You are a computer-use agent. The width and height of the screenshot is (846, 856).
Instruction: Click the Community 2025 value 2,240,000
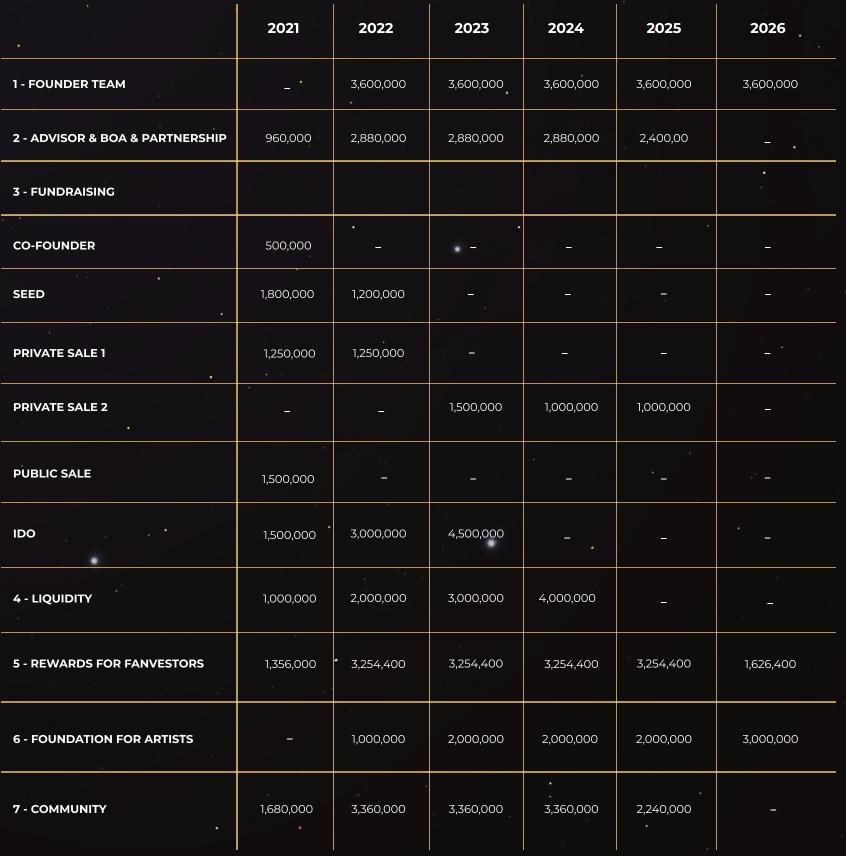coord(664,809)
